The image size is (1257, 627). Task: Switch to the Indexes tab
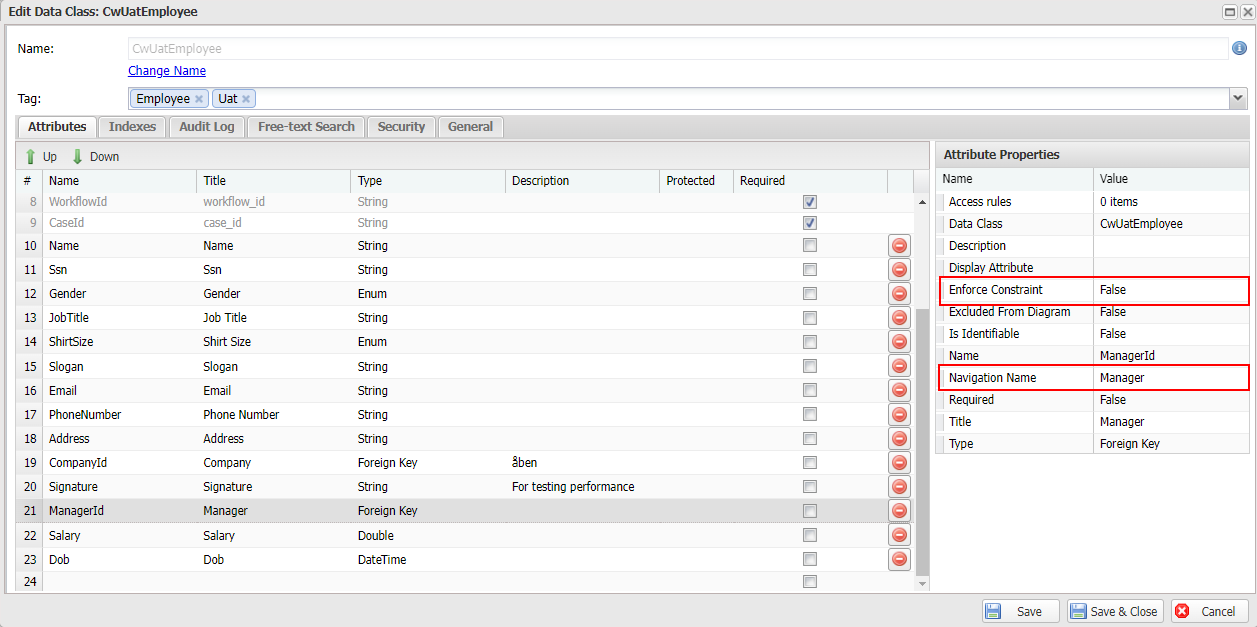pos(133,127)
